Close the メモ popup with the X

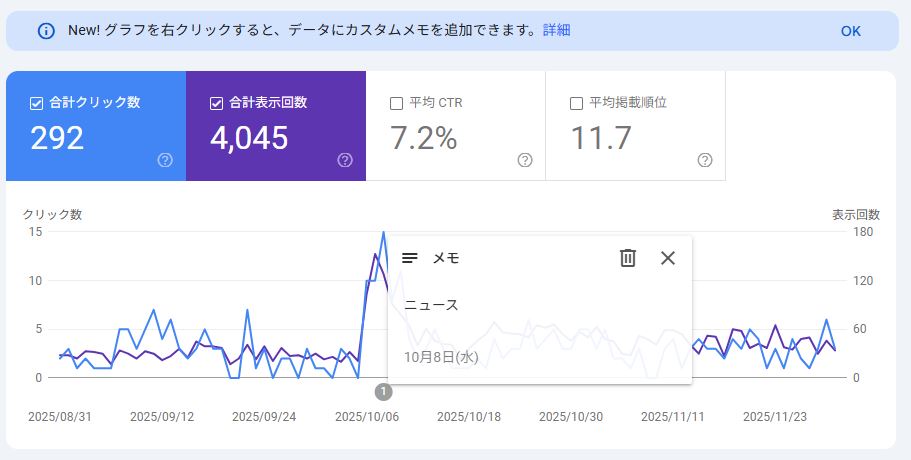coord(668,258)
